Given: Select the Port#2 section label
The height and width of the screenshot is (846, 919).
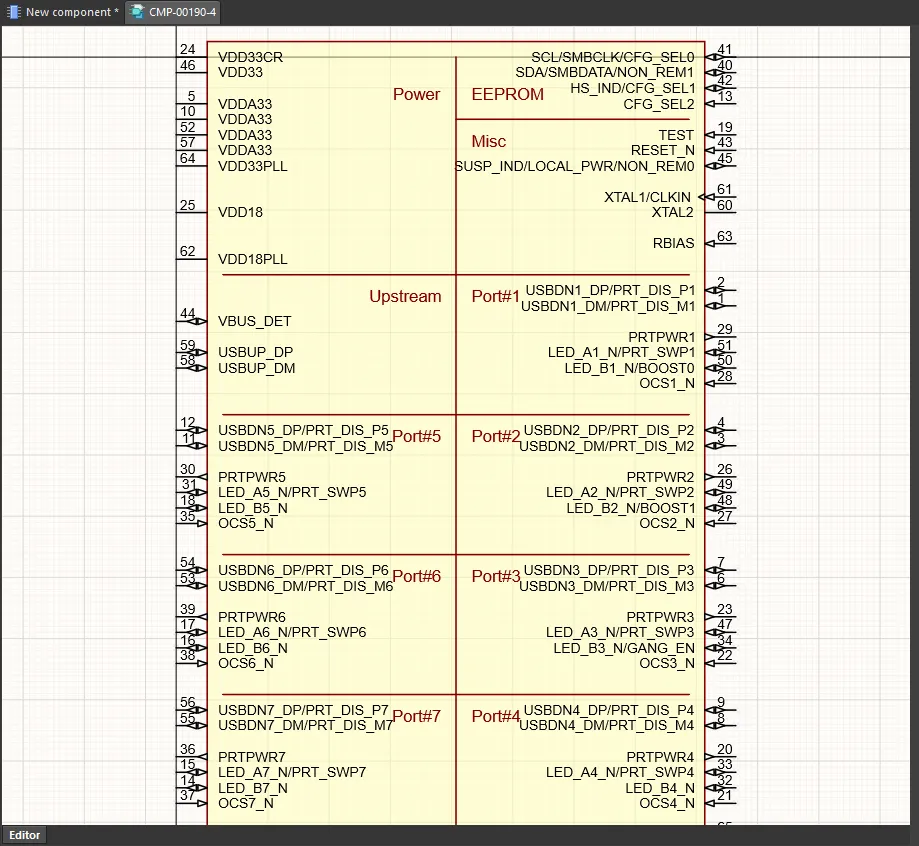Looking at the screenshot, I should pos(496,436).
